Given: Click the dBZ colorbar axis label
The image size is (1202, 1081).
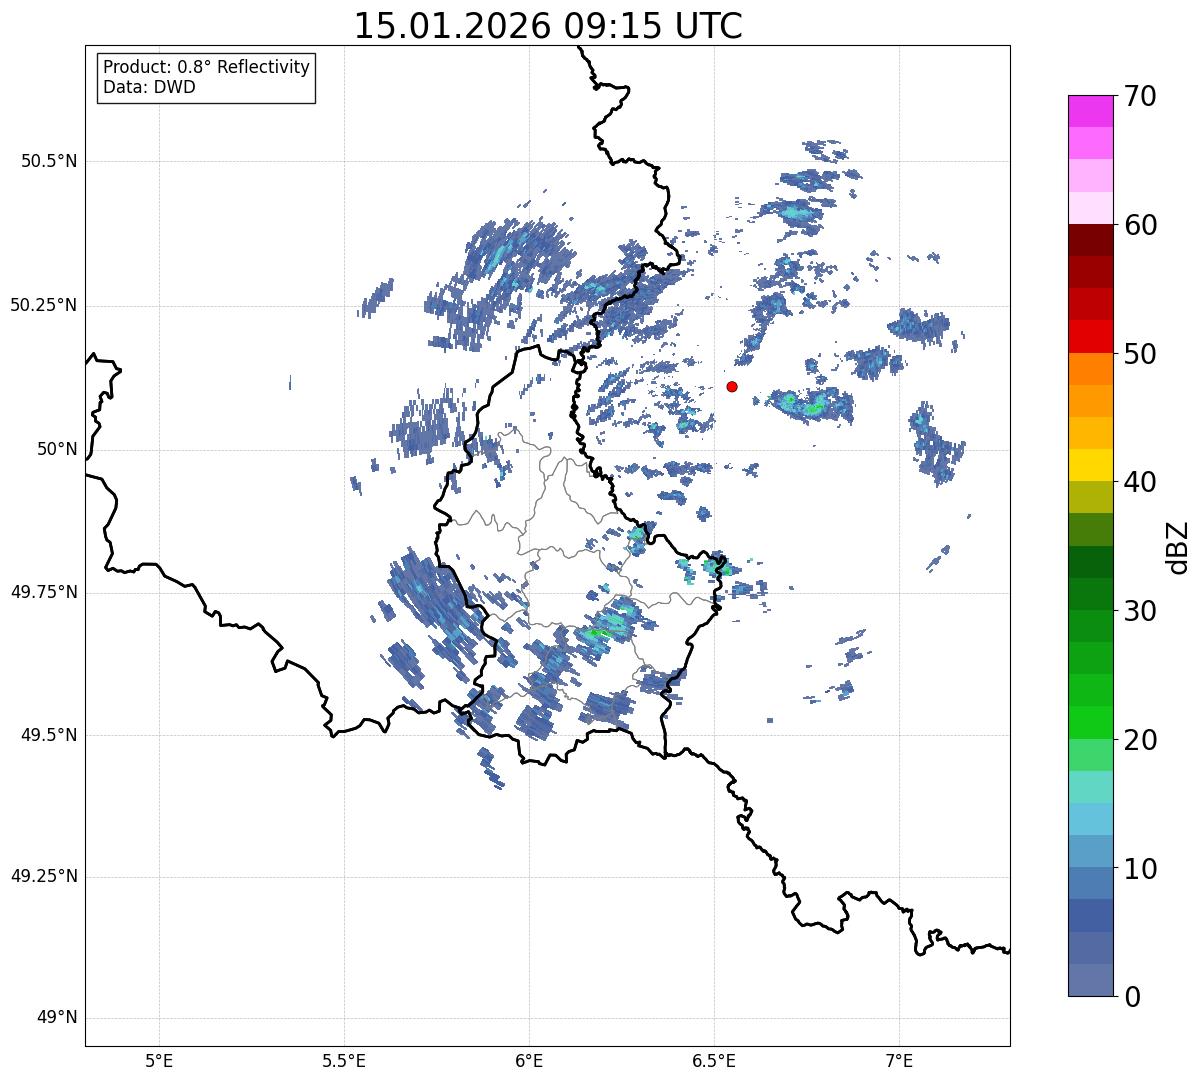Looking at the screenshot, I should [x=1179, y=547].
